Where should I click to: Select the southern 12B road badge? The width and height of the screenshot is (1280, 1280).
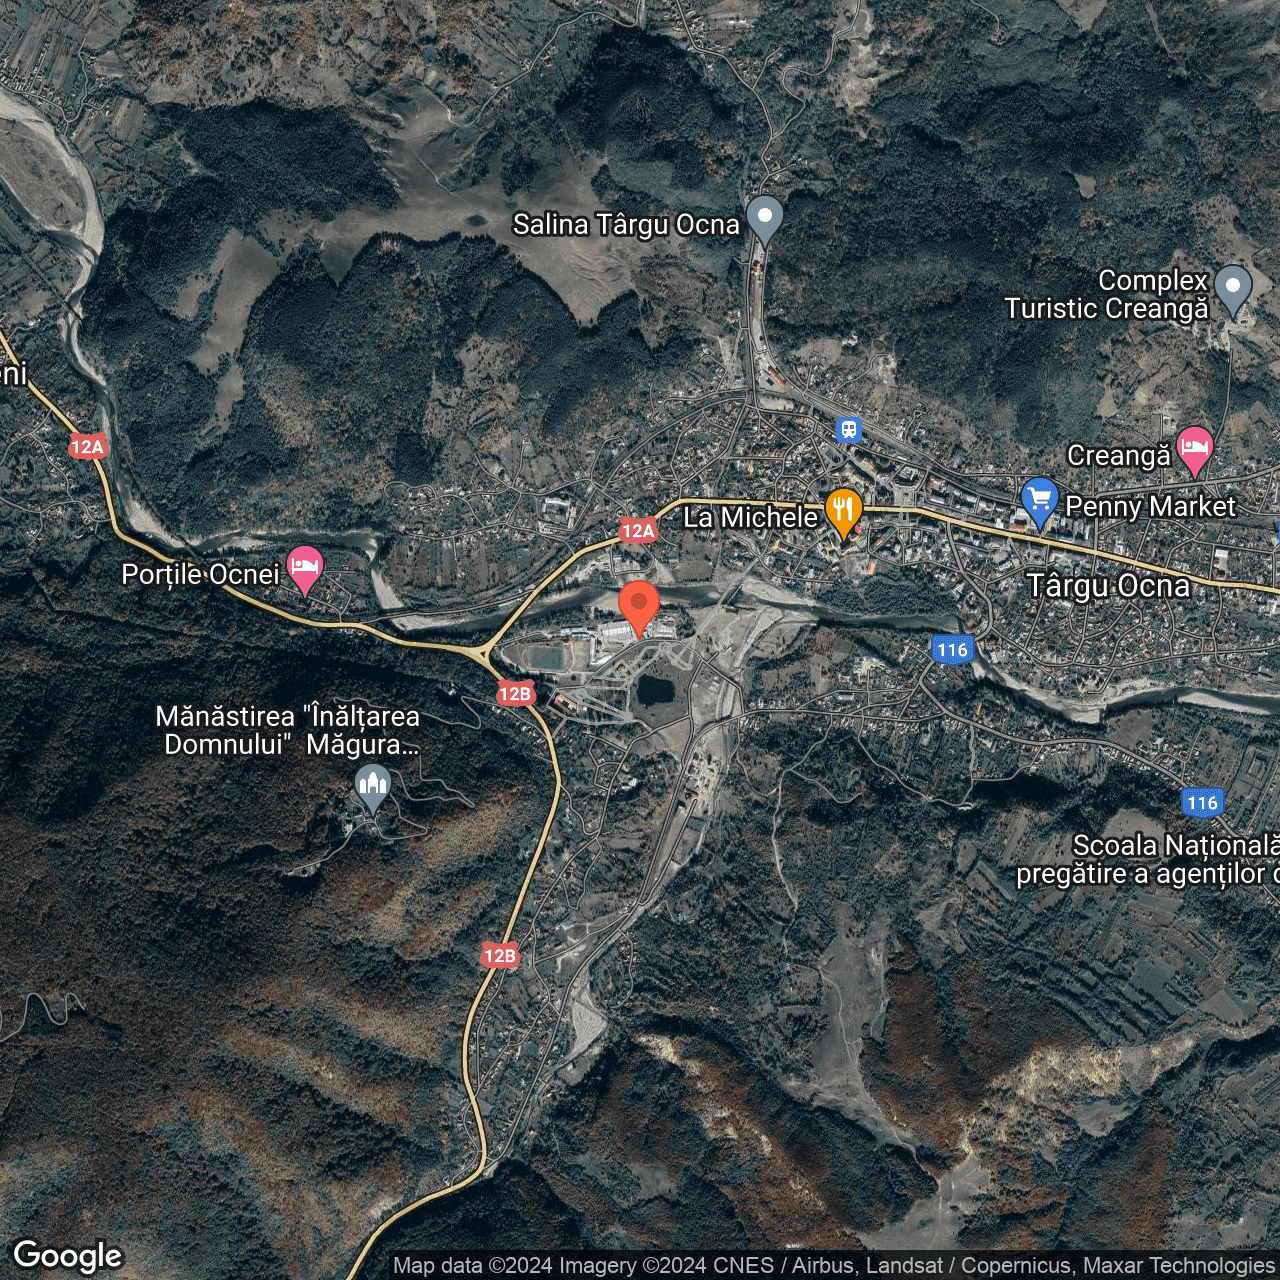(500, 955)
